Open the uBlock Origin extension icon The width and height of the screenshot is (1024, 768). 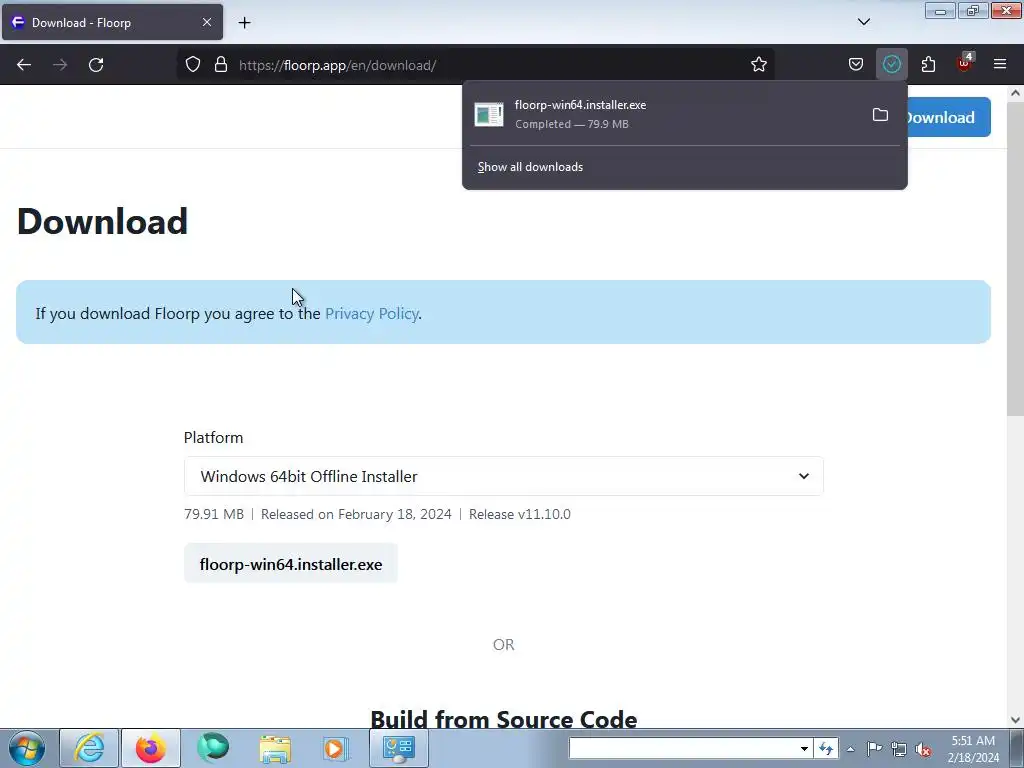(964, 64)
